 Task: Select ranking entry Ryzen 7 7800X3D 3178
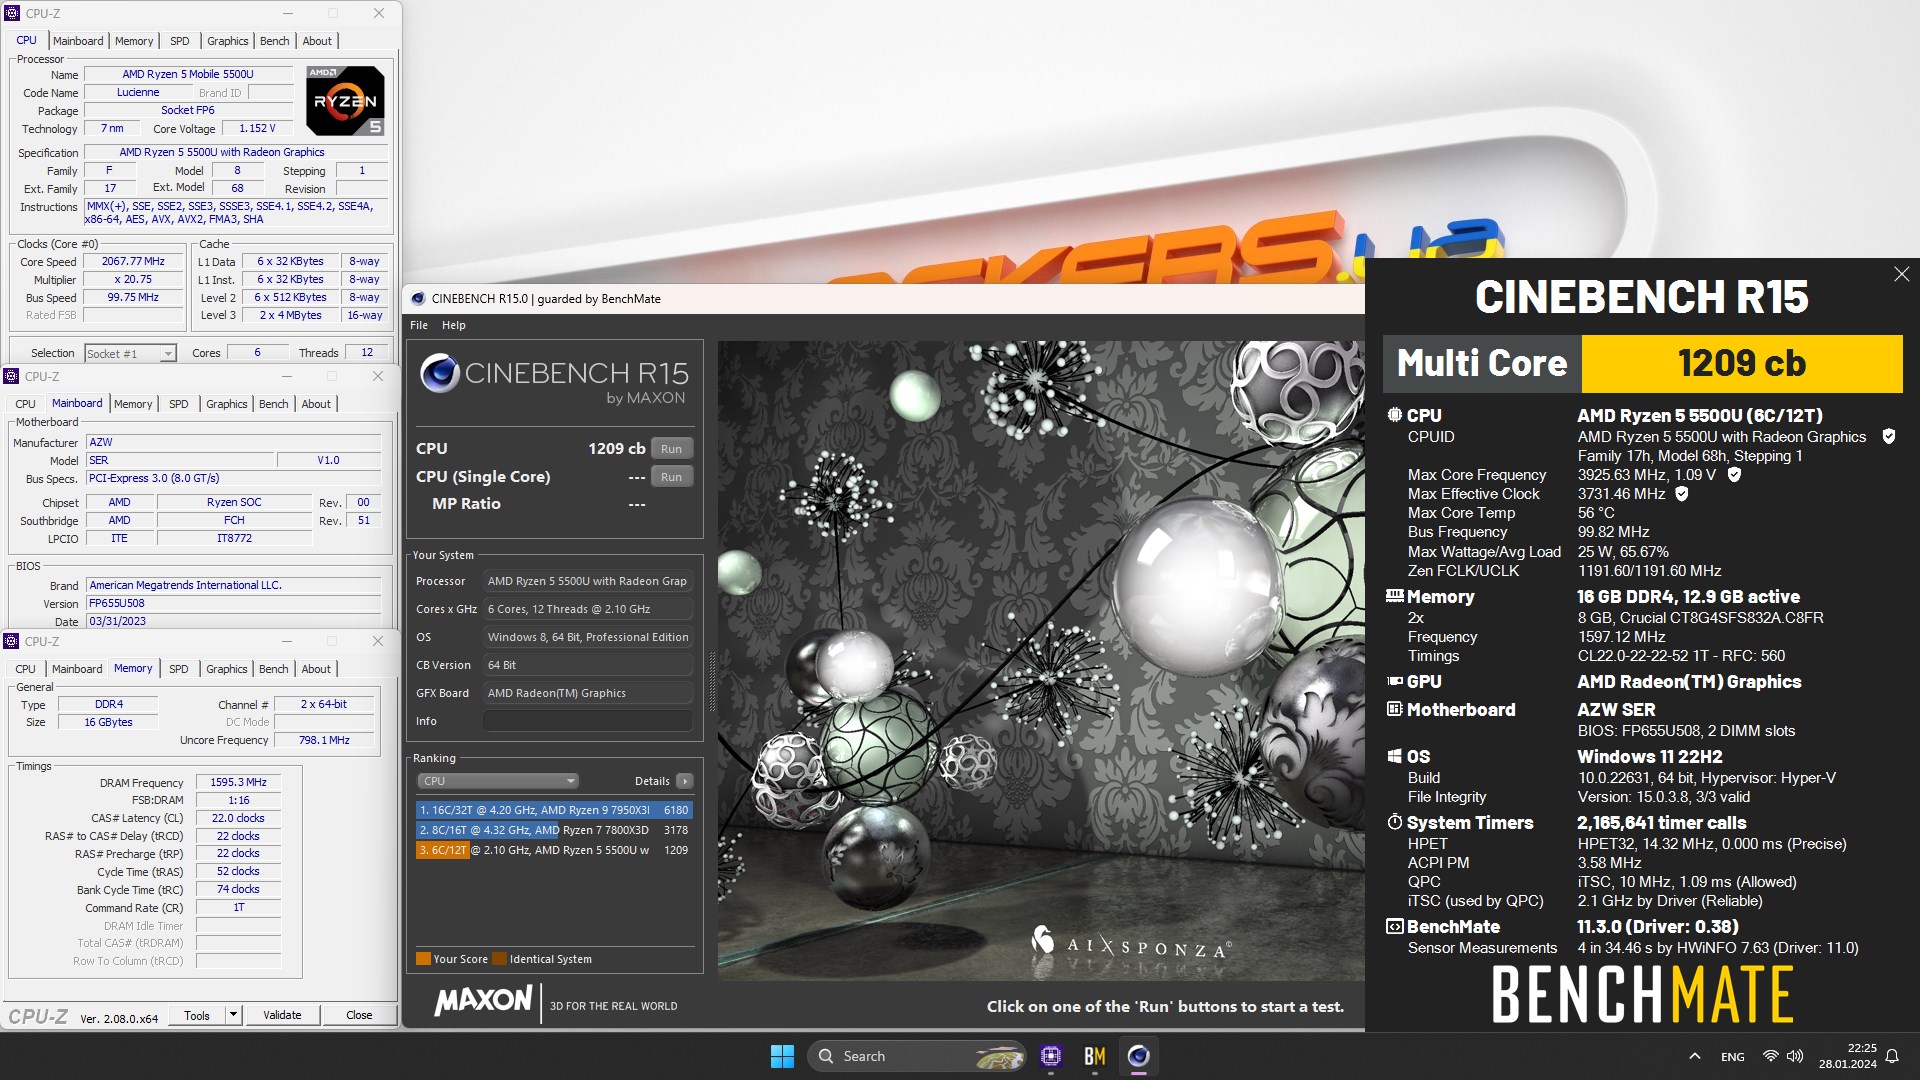coord(554,830)
